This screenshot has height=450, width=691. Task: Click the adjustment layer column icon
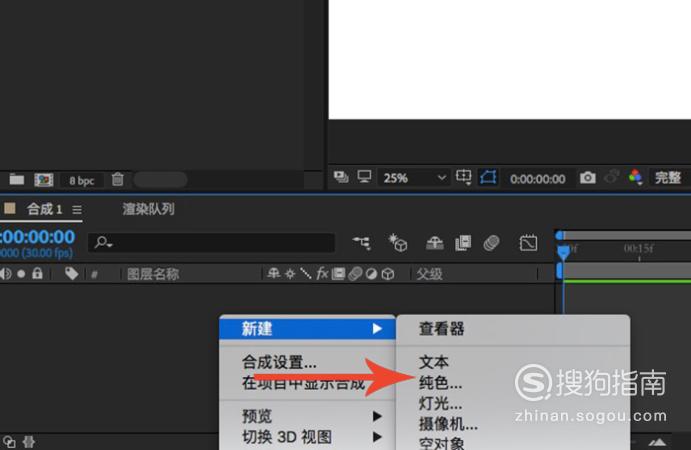coord(372,274)
